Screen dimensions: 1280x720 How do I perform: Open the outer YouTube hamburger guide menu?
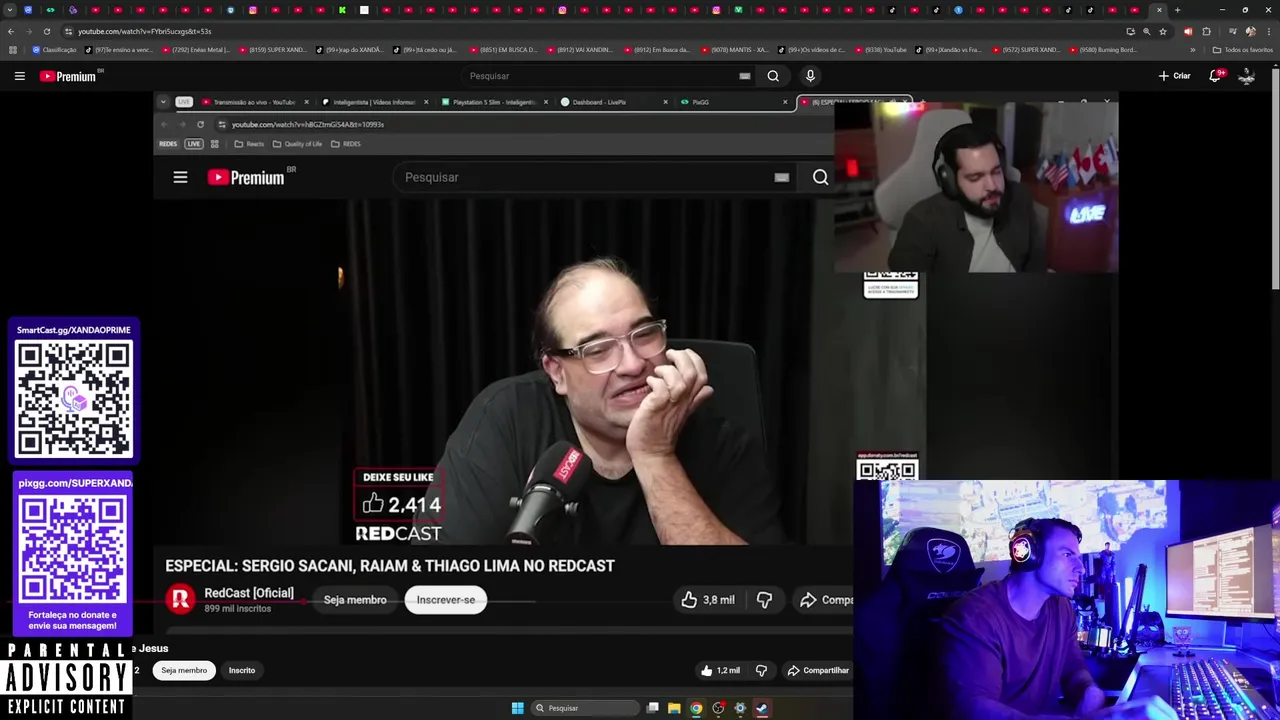click(x=19, y=76)
